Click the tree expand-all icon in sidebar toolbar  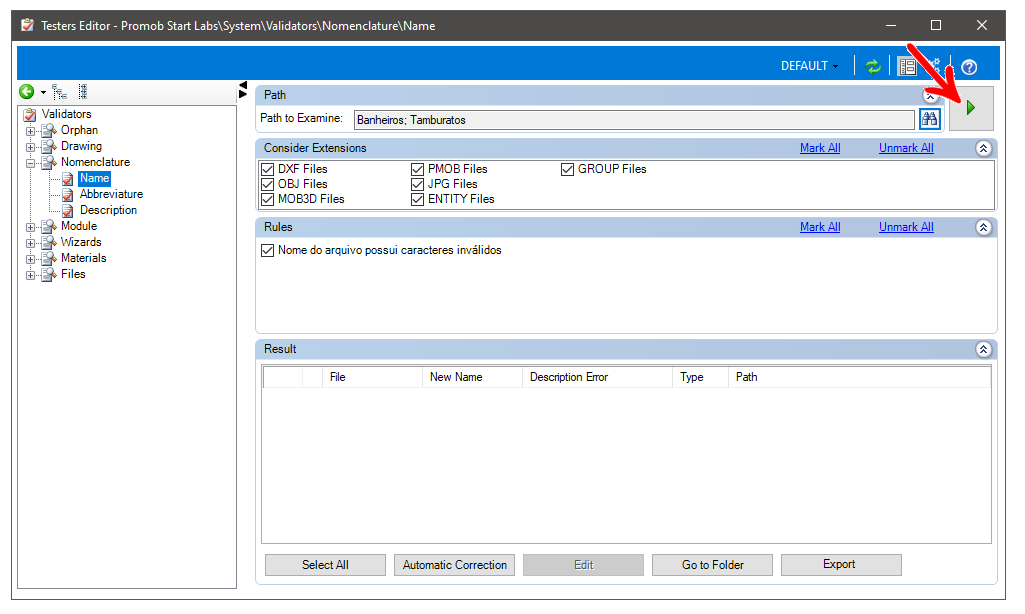[59, 92]
